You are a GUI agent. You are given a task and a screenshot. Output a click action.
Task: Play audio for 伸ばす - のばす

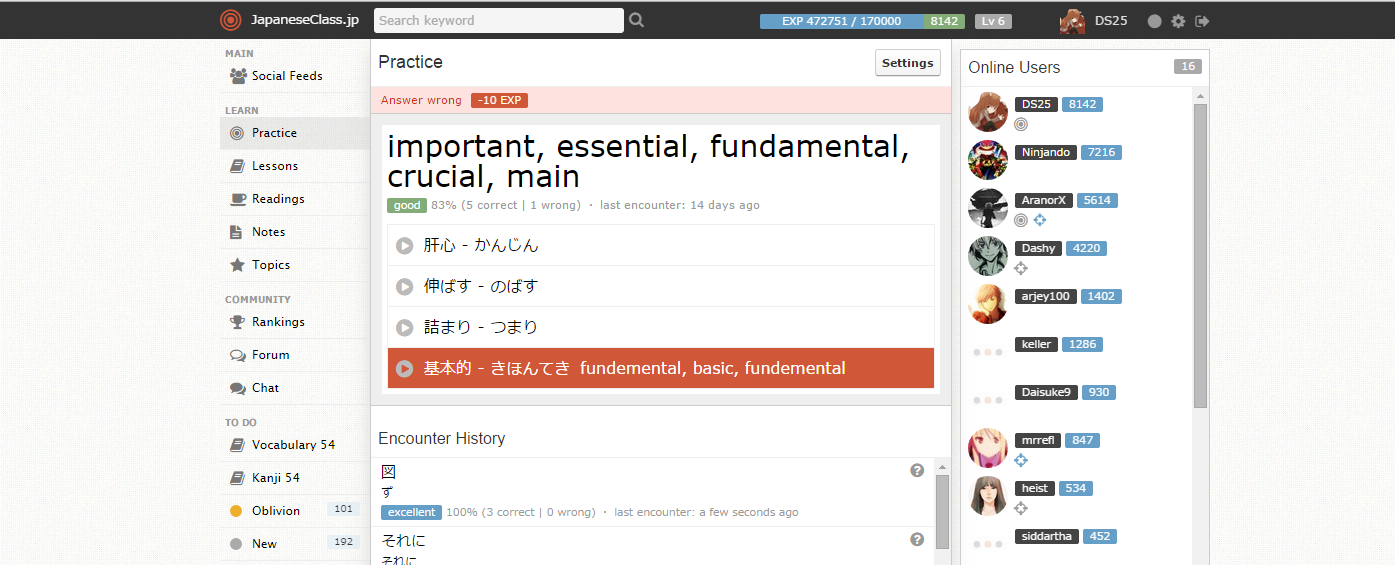404,287
